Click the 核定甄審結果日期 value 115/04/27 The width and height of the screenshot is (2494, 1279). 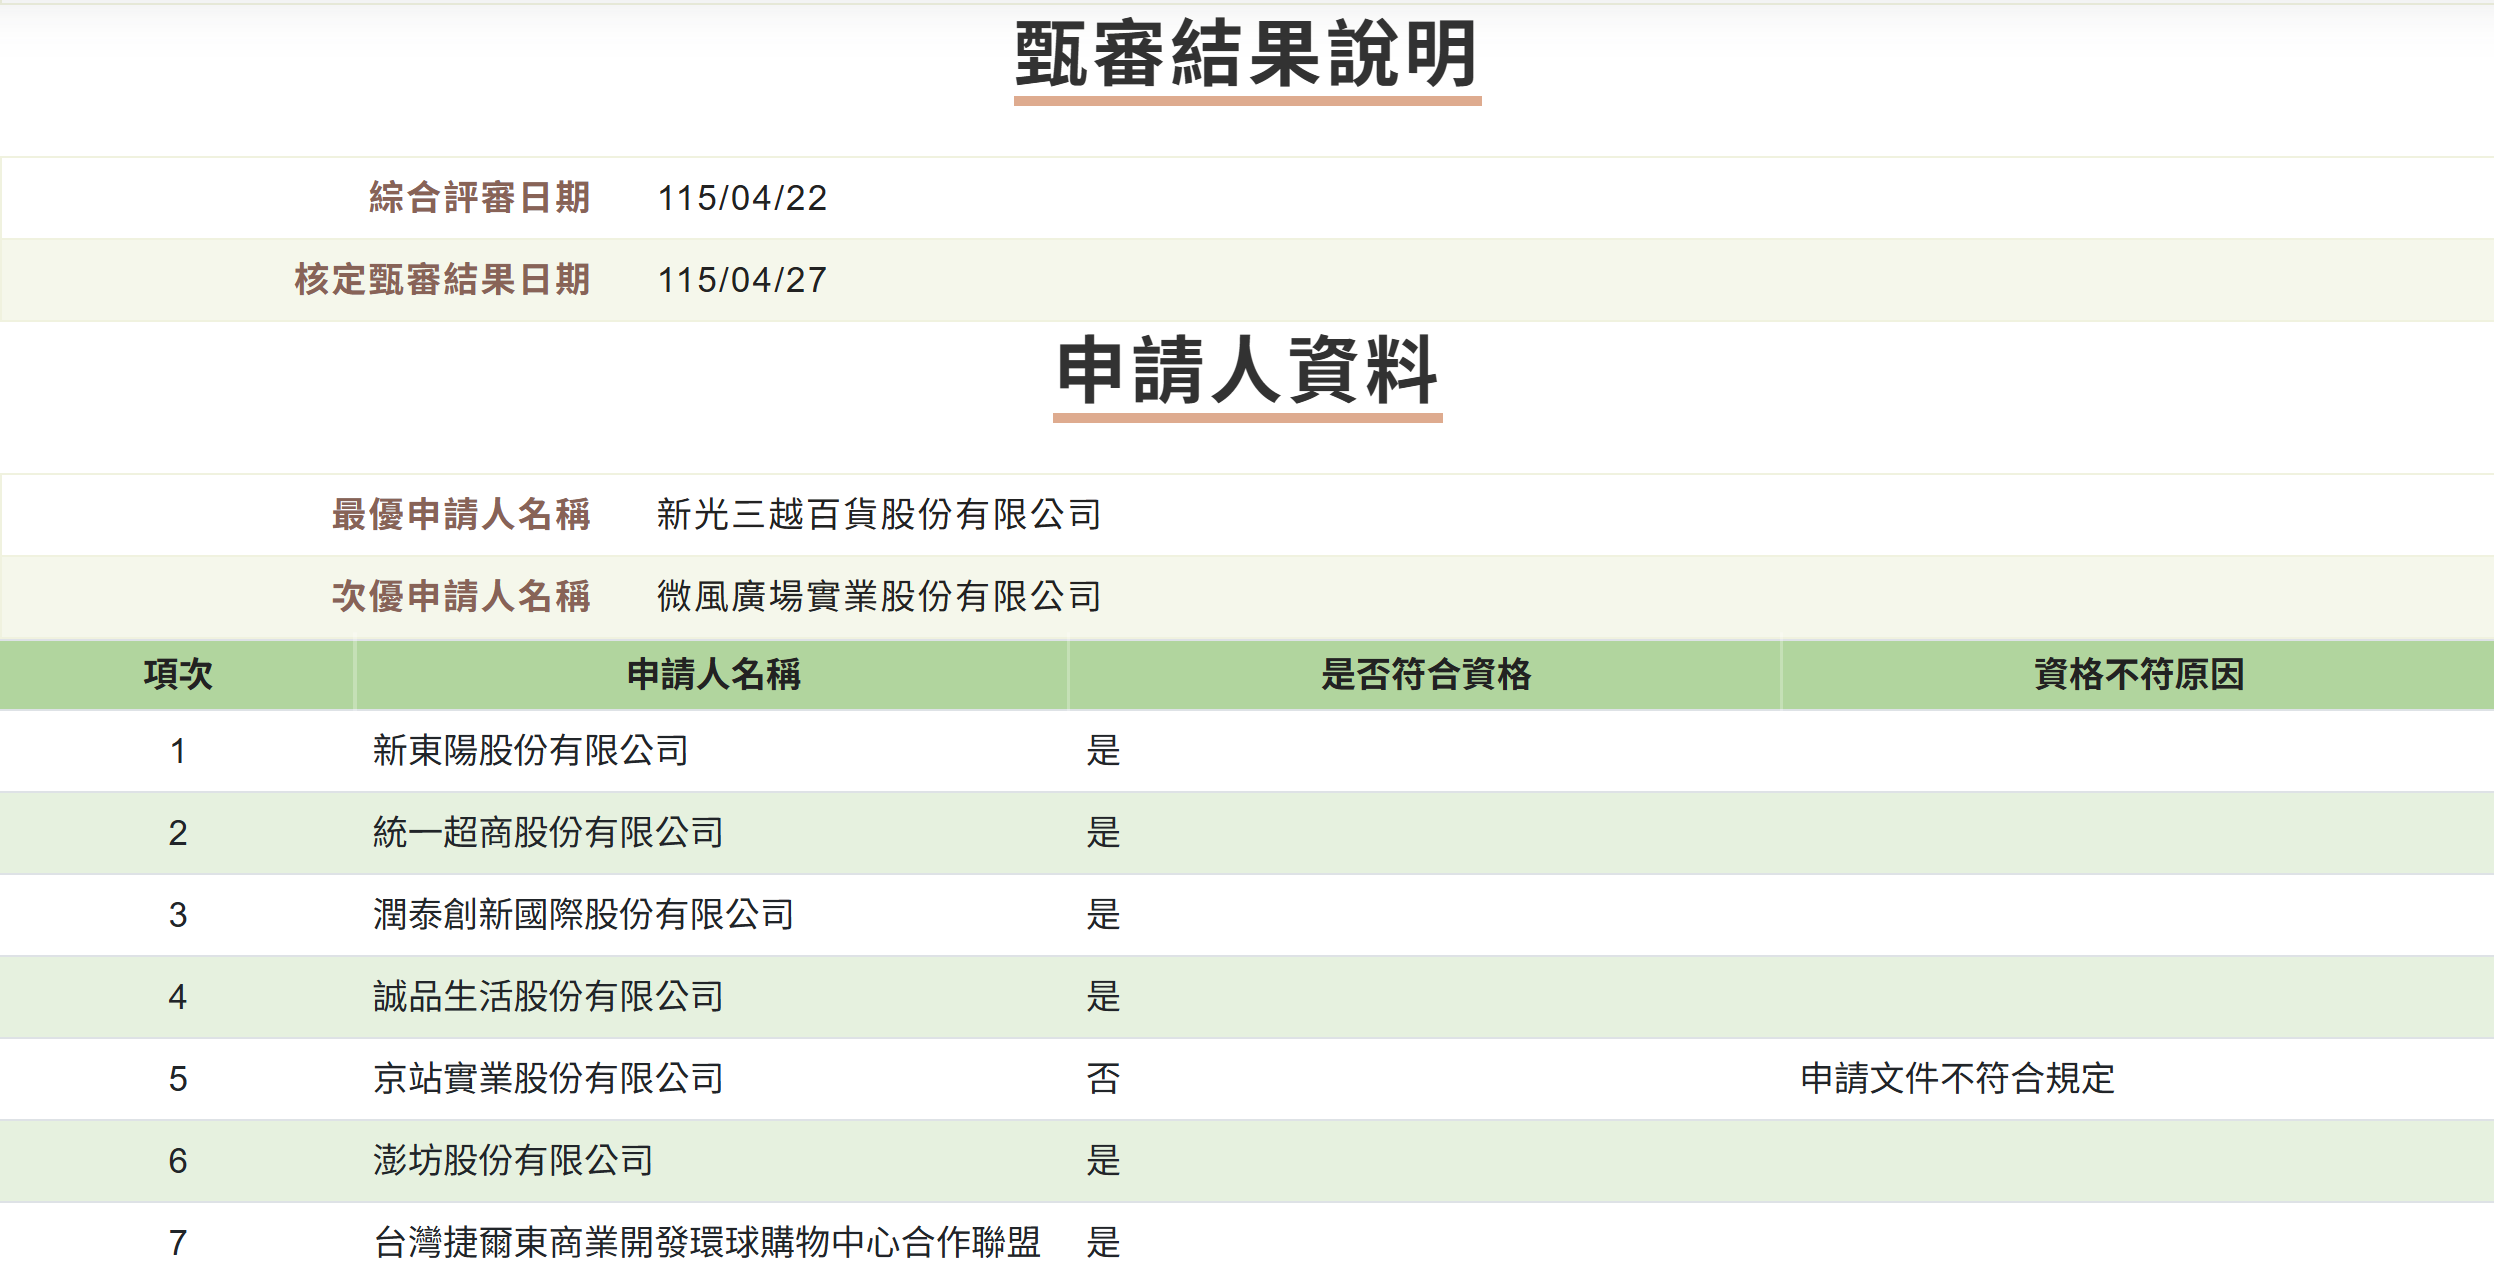coord(742,280)
